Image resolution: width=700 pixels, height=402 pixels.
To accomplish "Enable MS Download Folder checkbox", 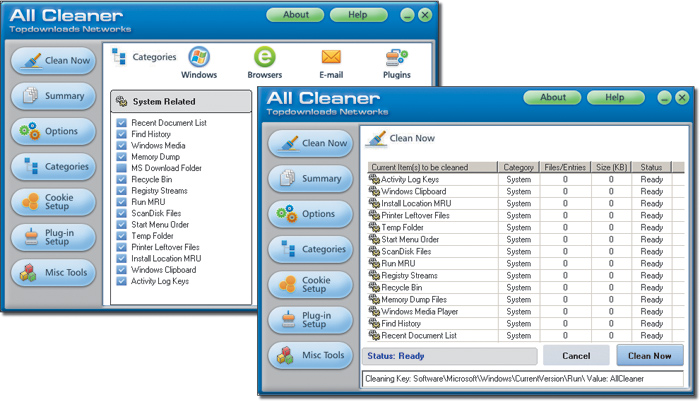I will coord(121,168).
